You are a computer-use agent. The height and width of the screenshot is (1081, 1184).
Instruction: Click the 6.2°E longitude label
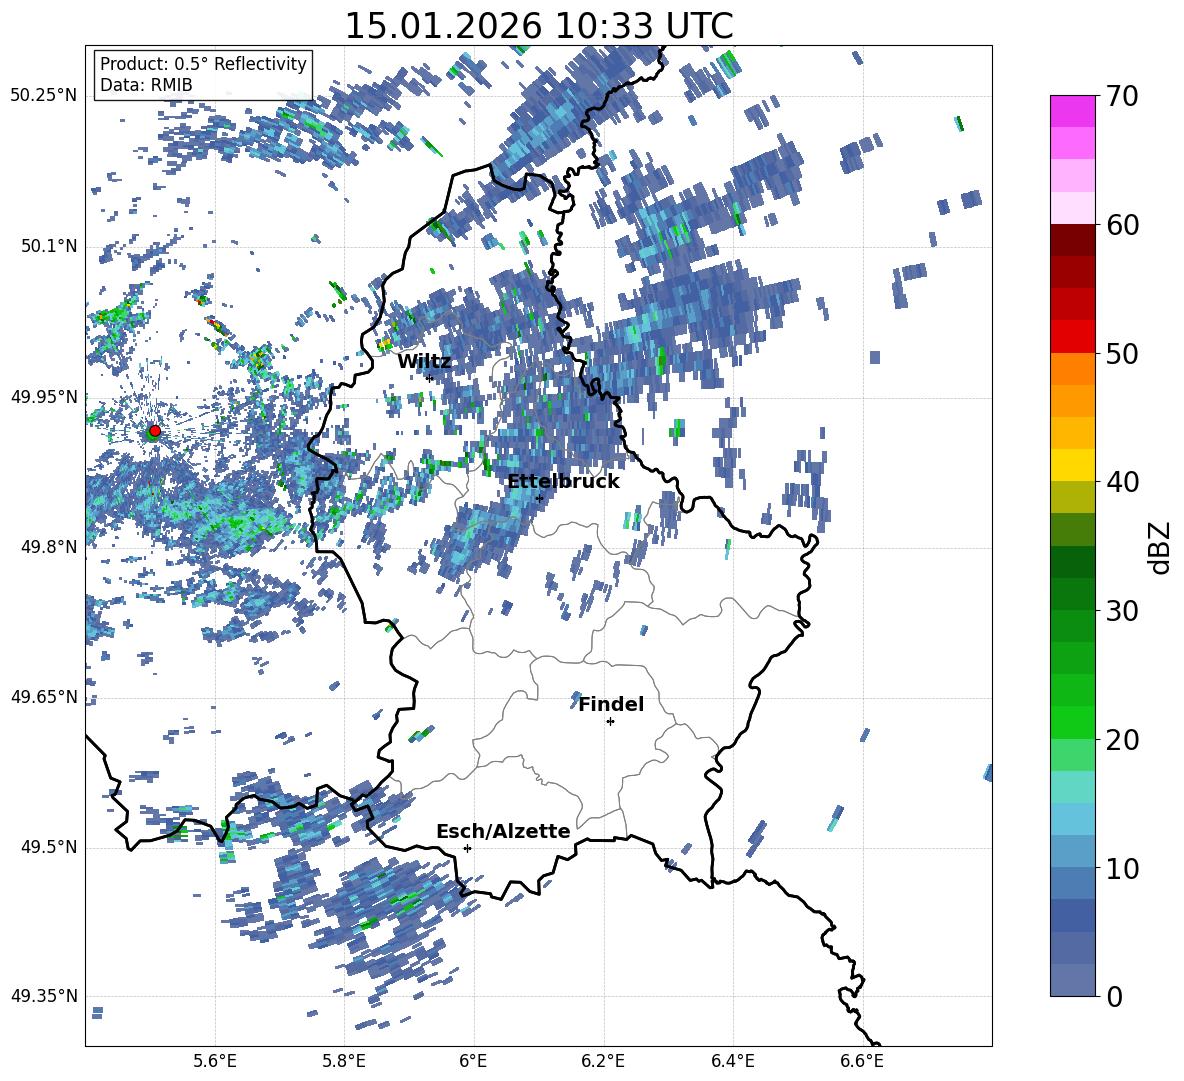click(x=603, y=1062)
